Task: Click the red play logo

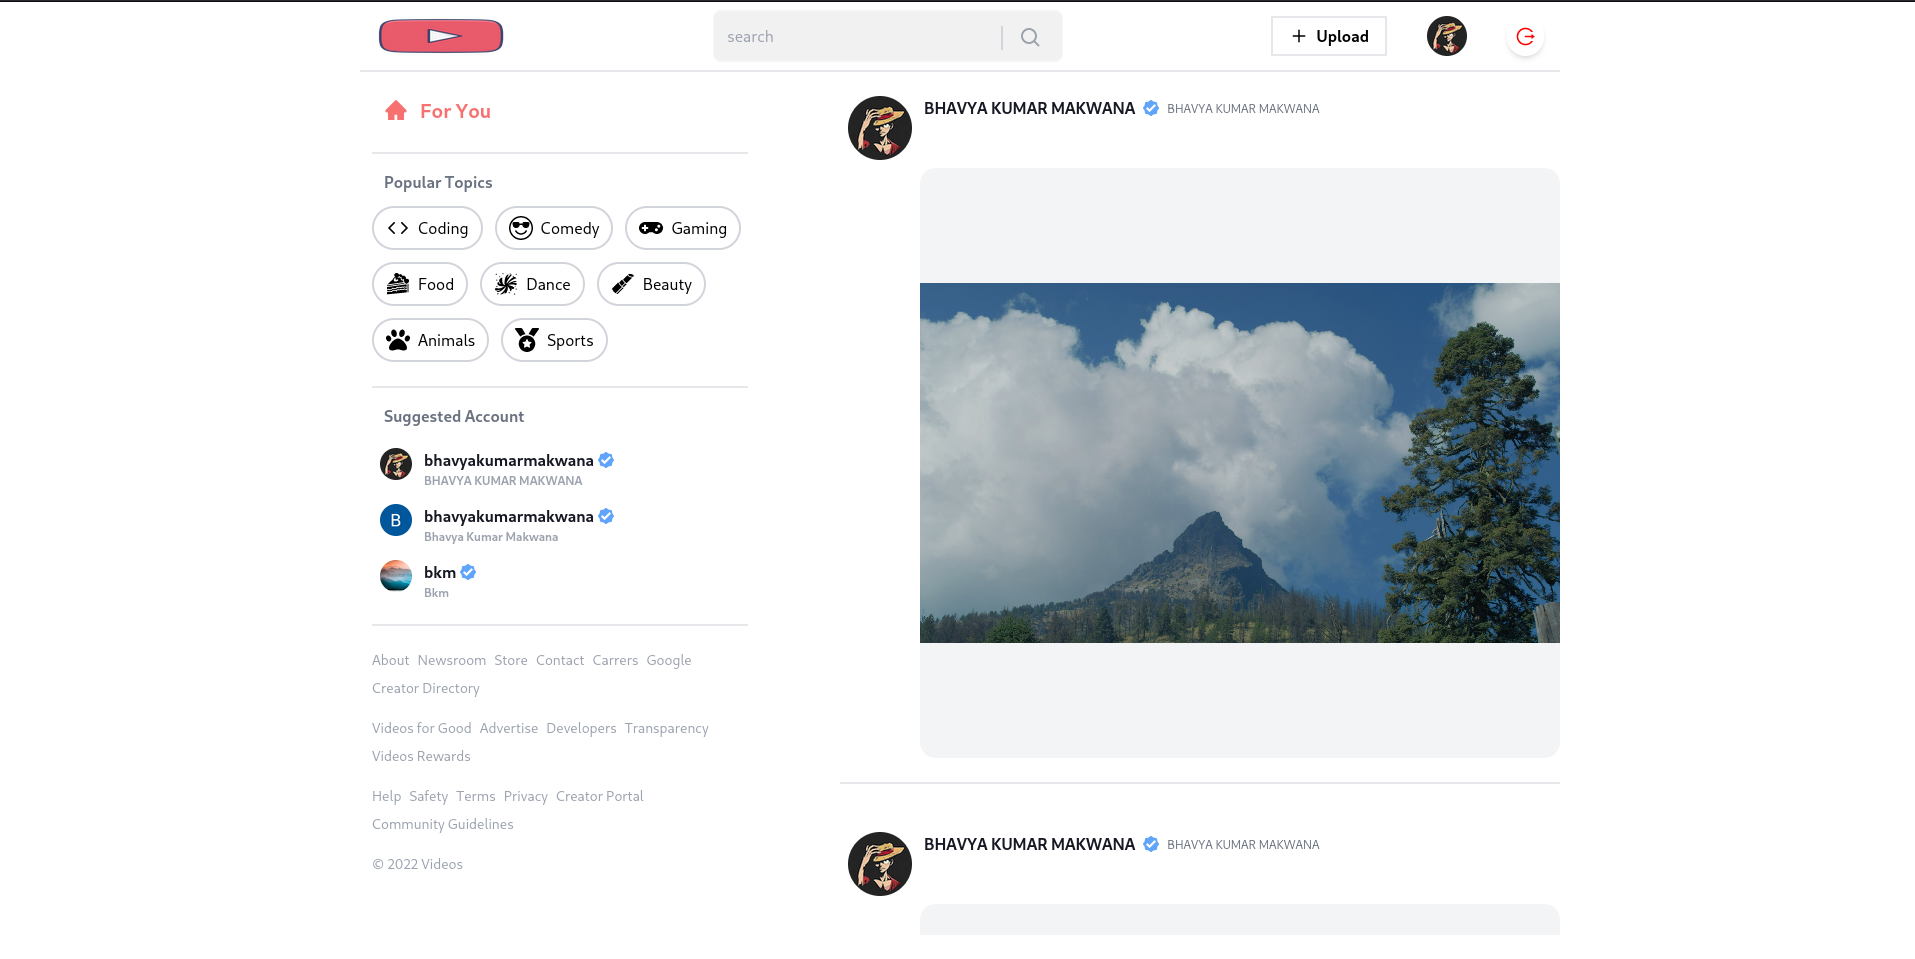Action: point(441,36)
